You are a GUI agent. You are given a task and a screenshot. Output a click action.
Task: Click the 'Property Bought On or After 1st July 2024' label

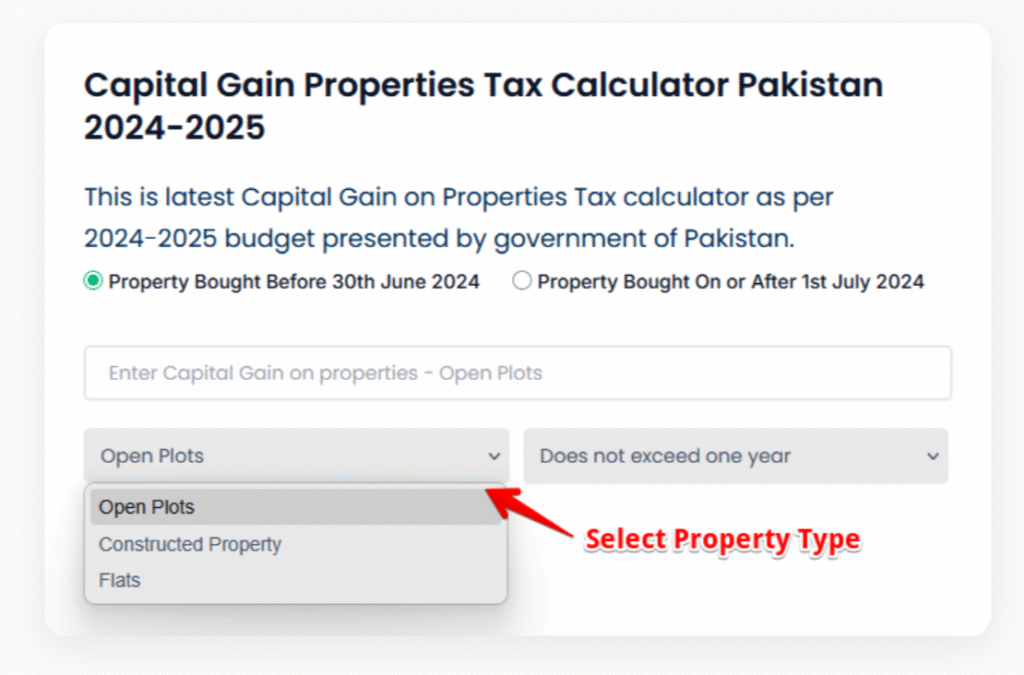pyautogui.click(x=730, y=282)
